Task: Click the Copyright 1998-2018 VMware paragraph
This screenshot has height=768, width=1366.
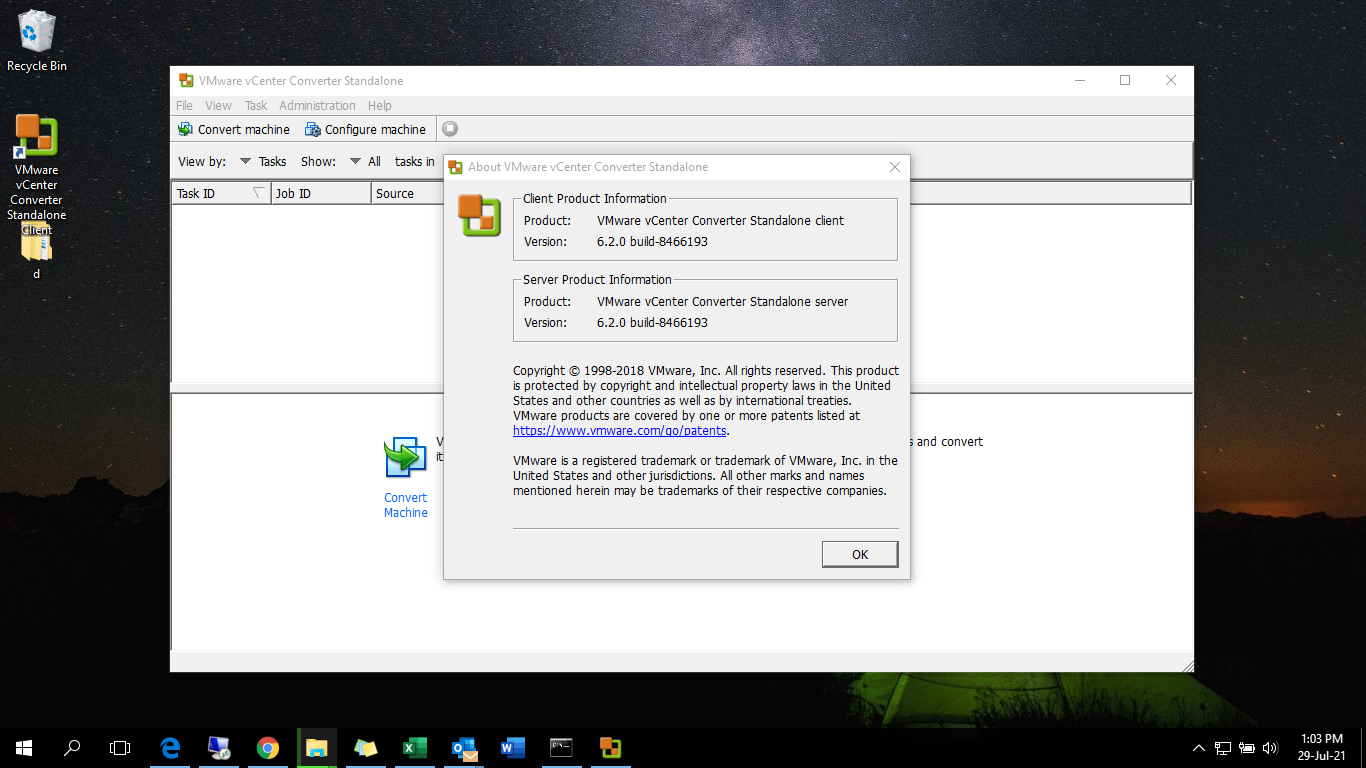Action: pos(706,400)
